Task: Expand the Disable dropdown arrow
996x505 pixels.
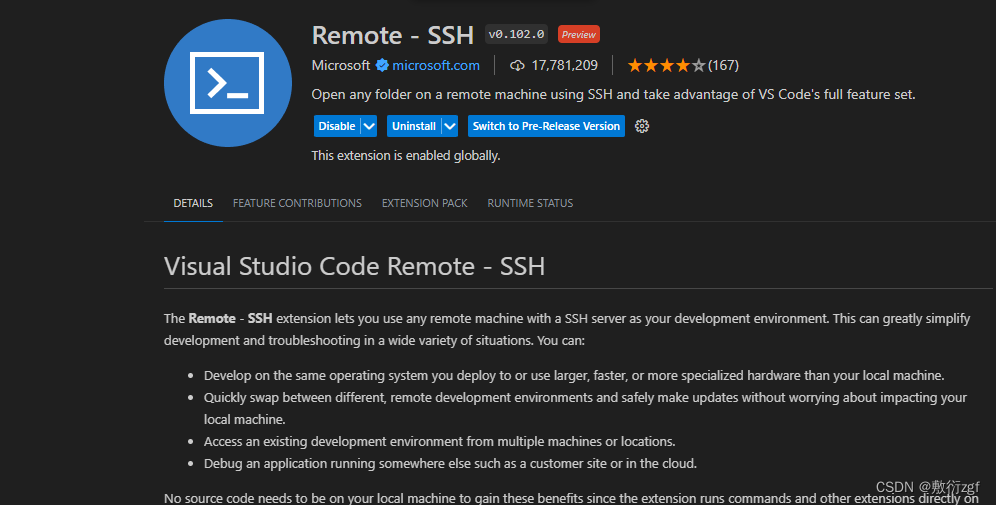Action: click(369, 126)
